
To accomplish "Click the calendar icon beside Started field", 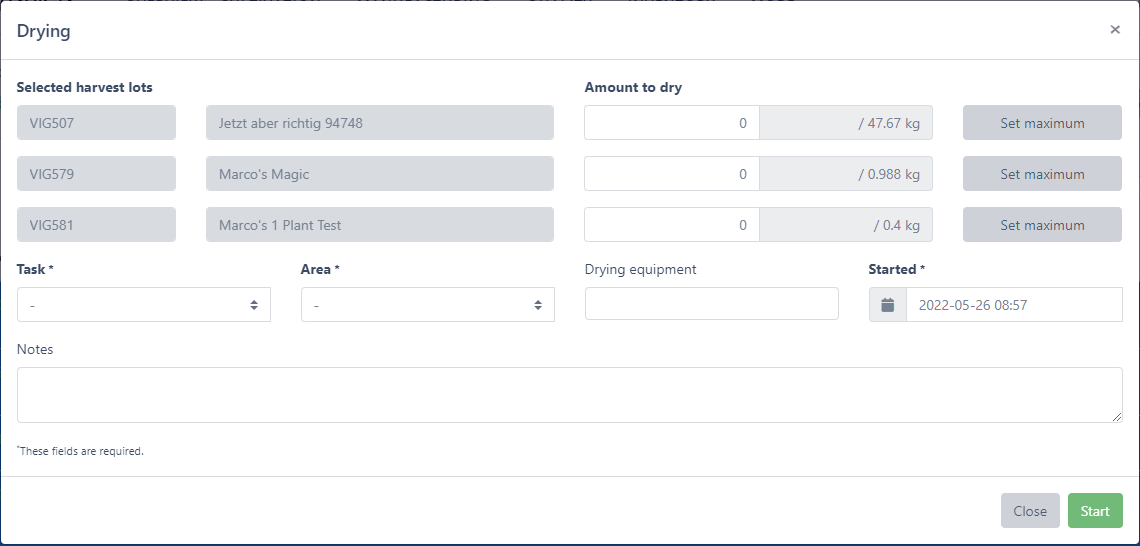I will (887, 305).
